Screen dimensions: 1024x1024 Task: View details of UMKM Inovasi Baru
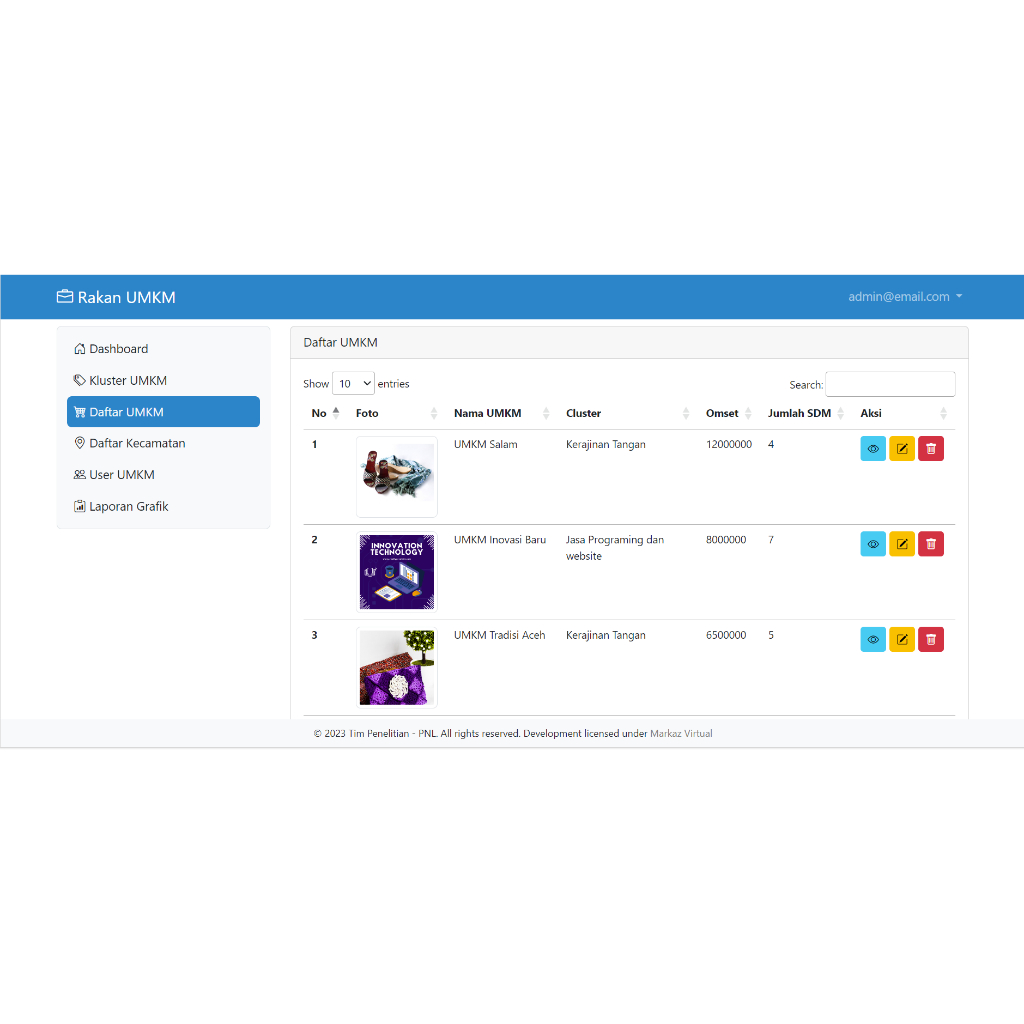(x=873, y=544)
